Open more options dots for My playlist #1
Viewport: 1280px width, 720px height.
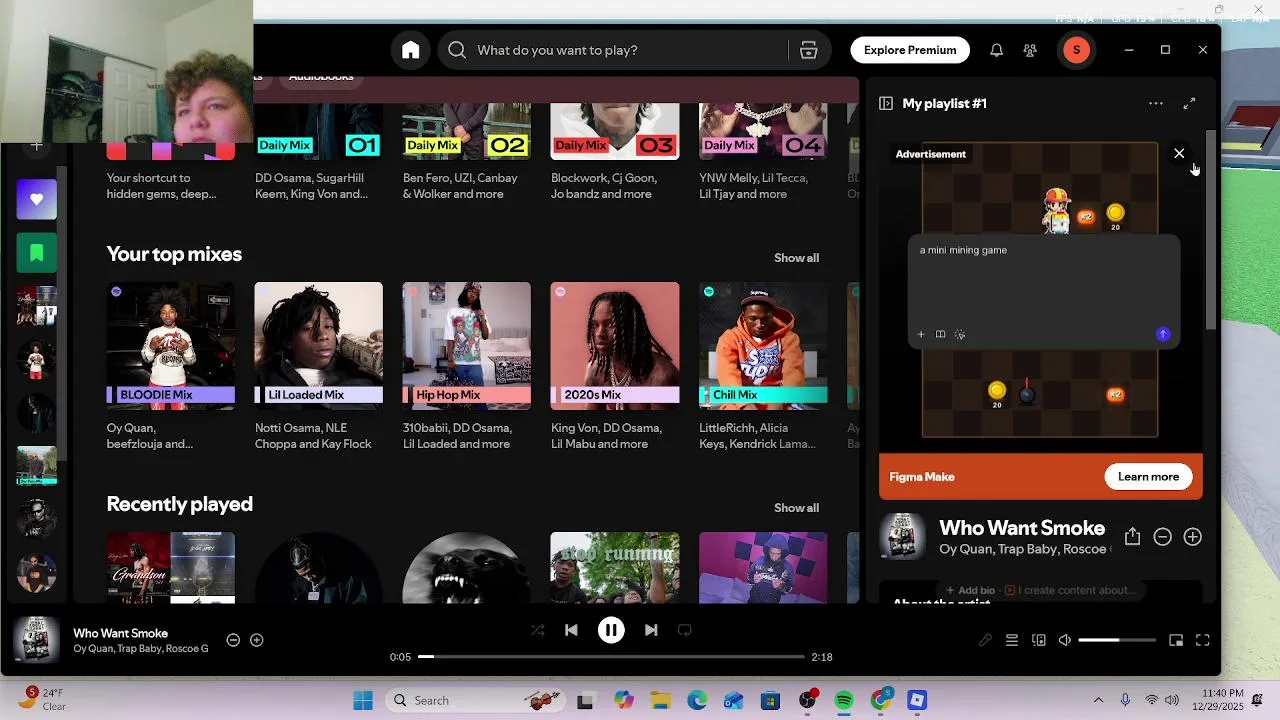click(x=1156, y=103)
